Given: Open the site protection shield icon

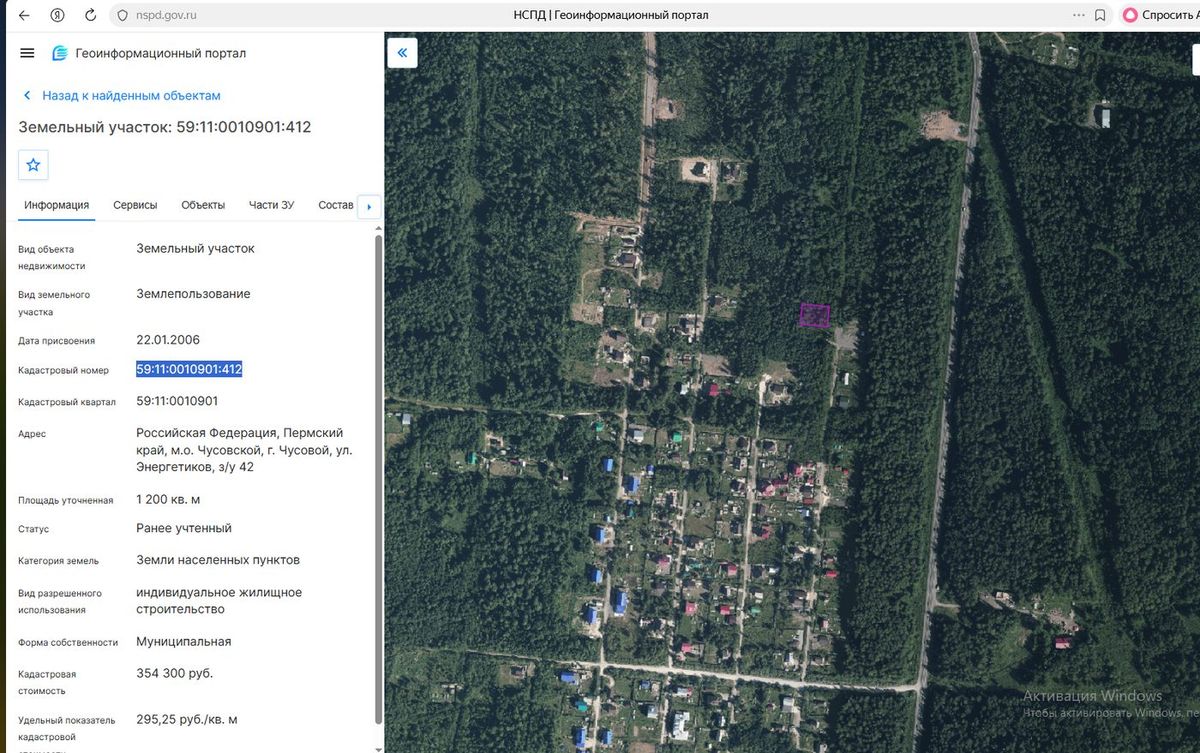Looking at the screenshot, I should (122, 15).
